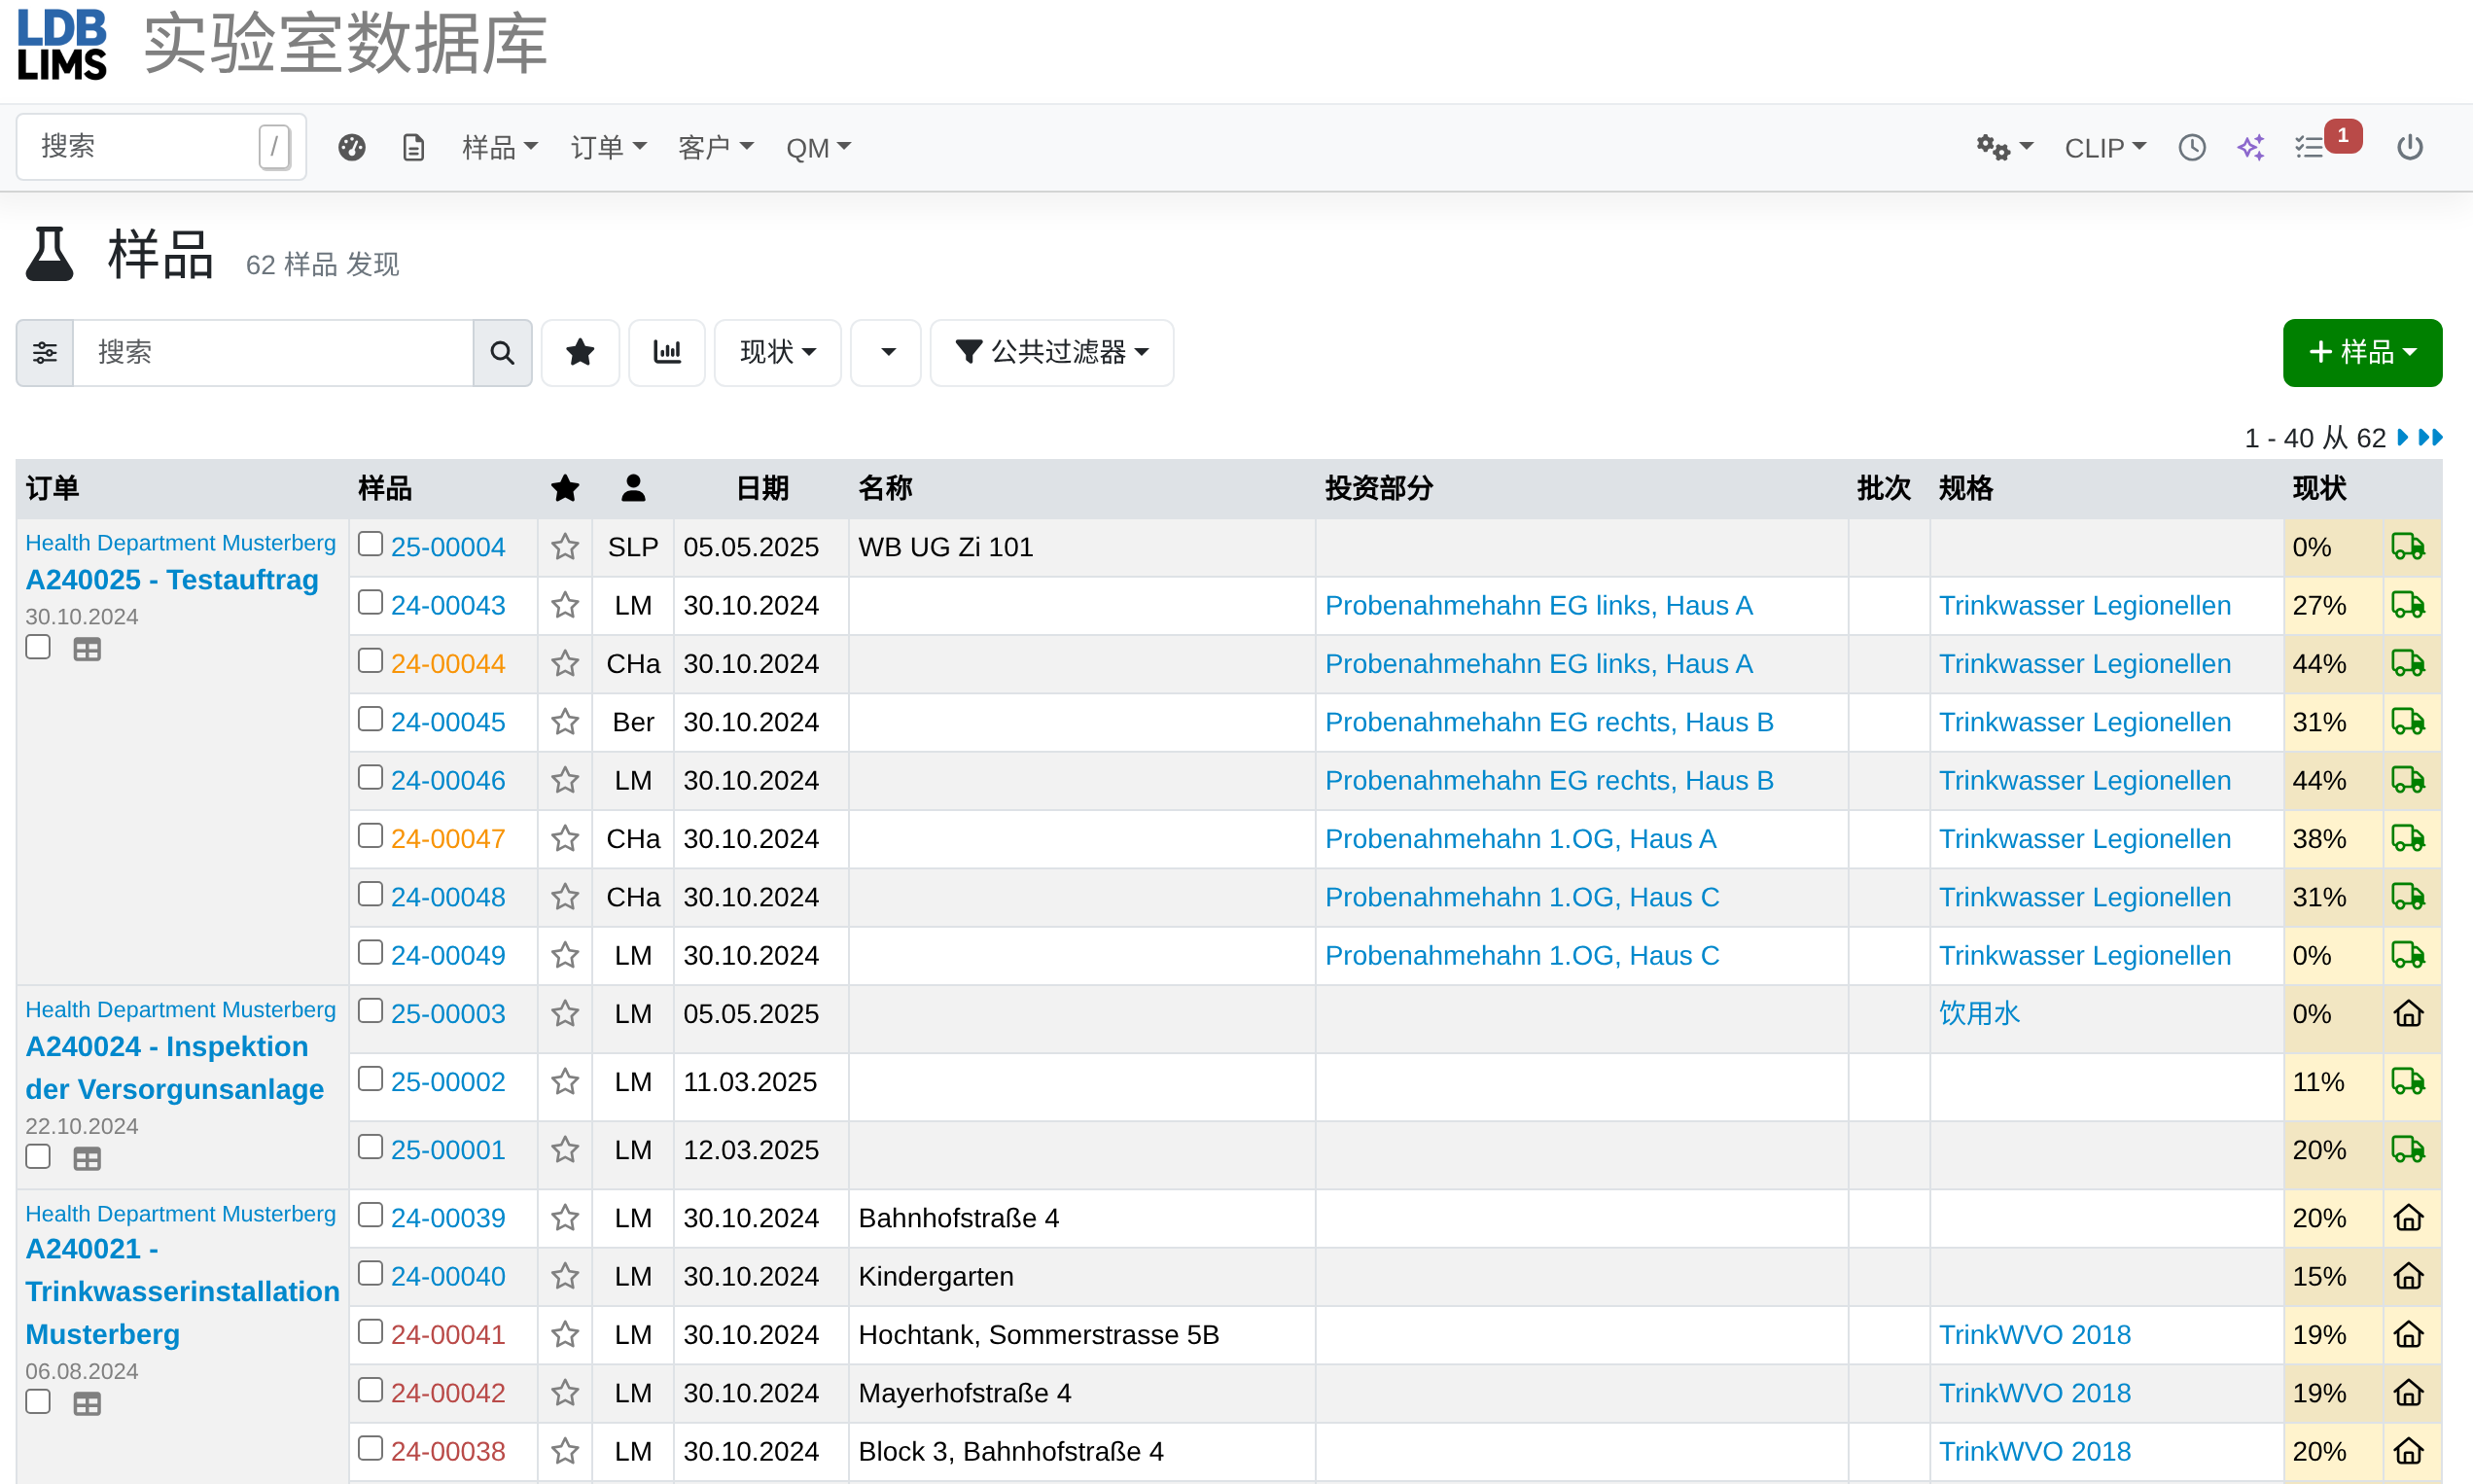Viewport: 2473px width, 1484px height.
Task: Click the document icon in navbar
Action: click(413, 148)
